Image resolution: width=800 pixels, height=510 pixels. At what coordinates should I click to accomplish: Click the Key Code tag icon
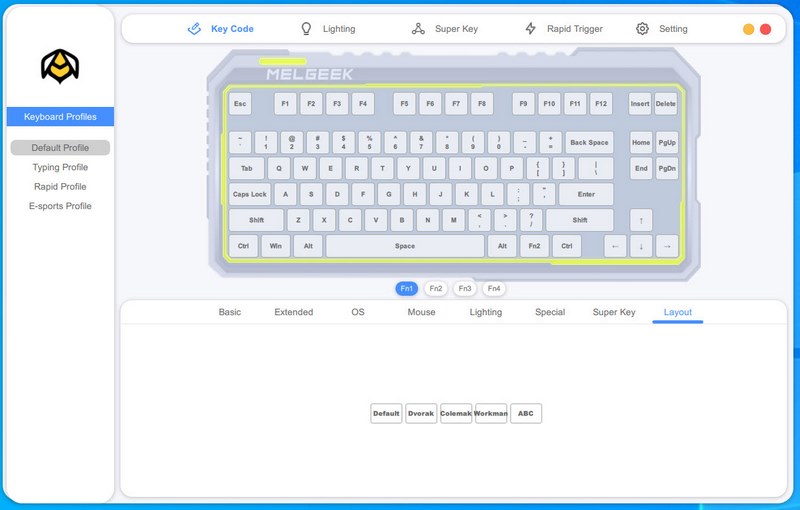pyautogui.click(x=194, y=29)
